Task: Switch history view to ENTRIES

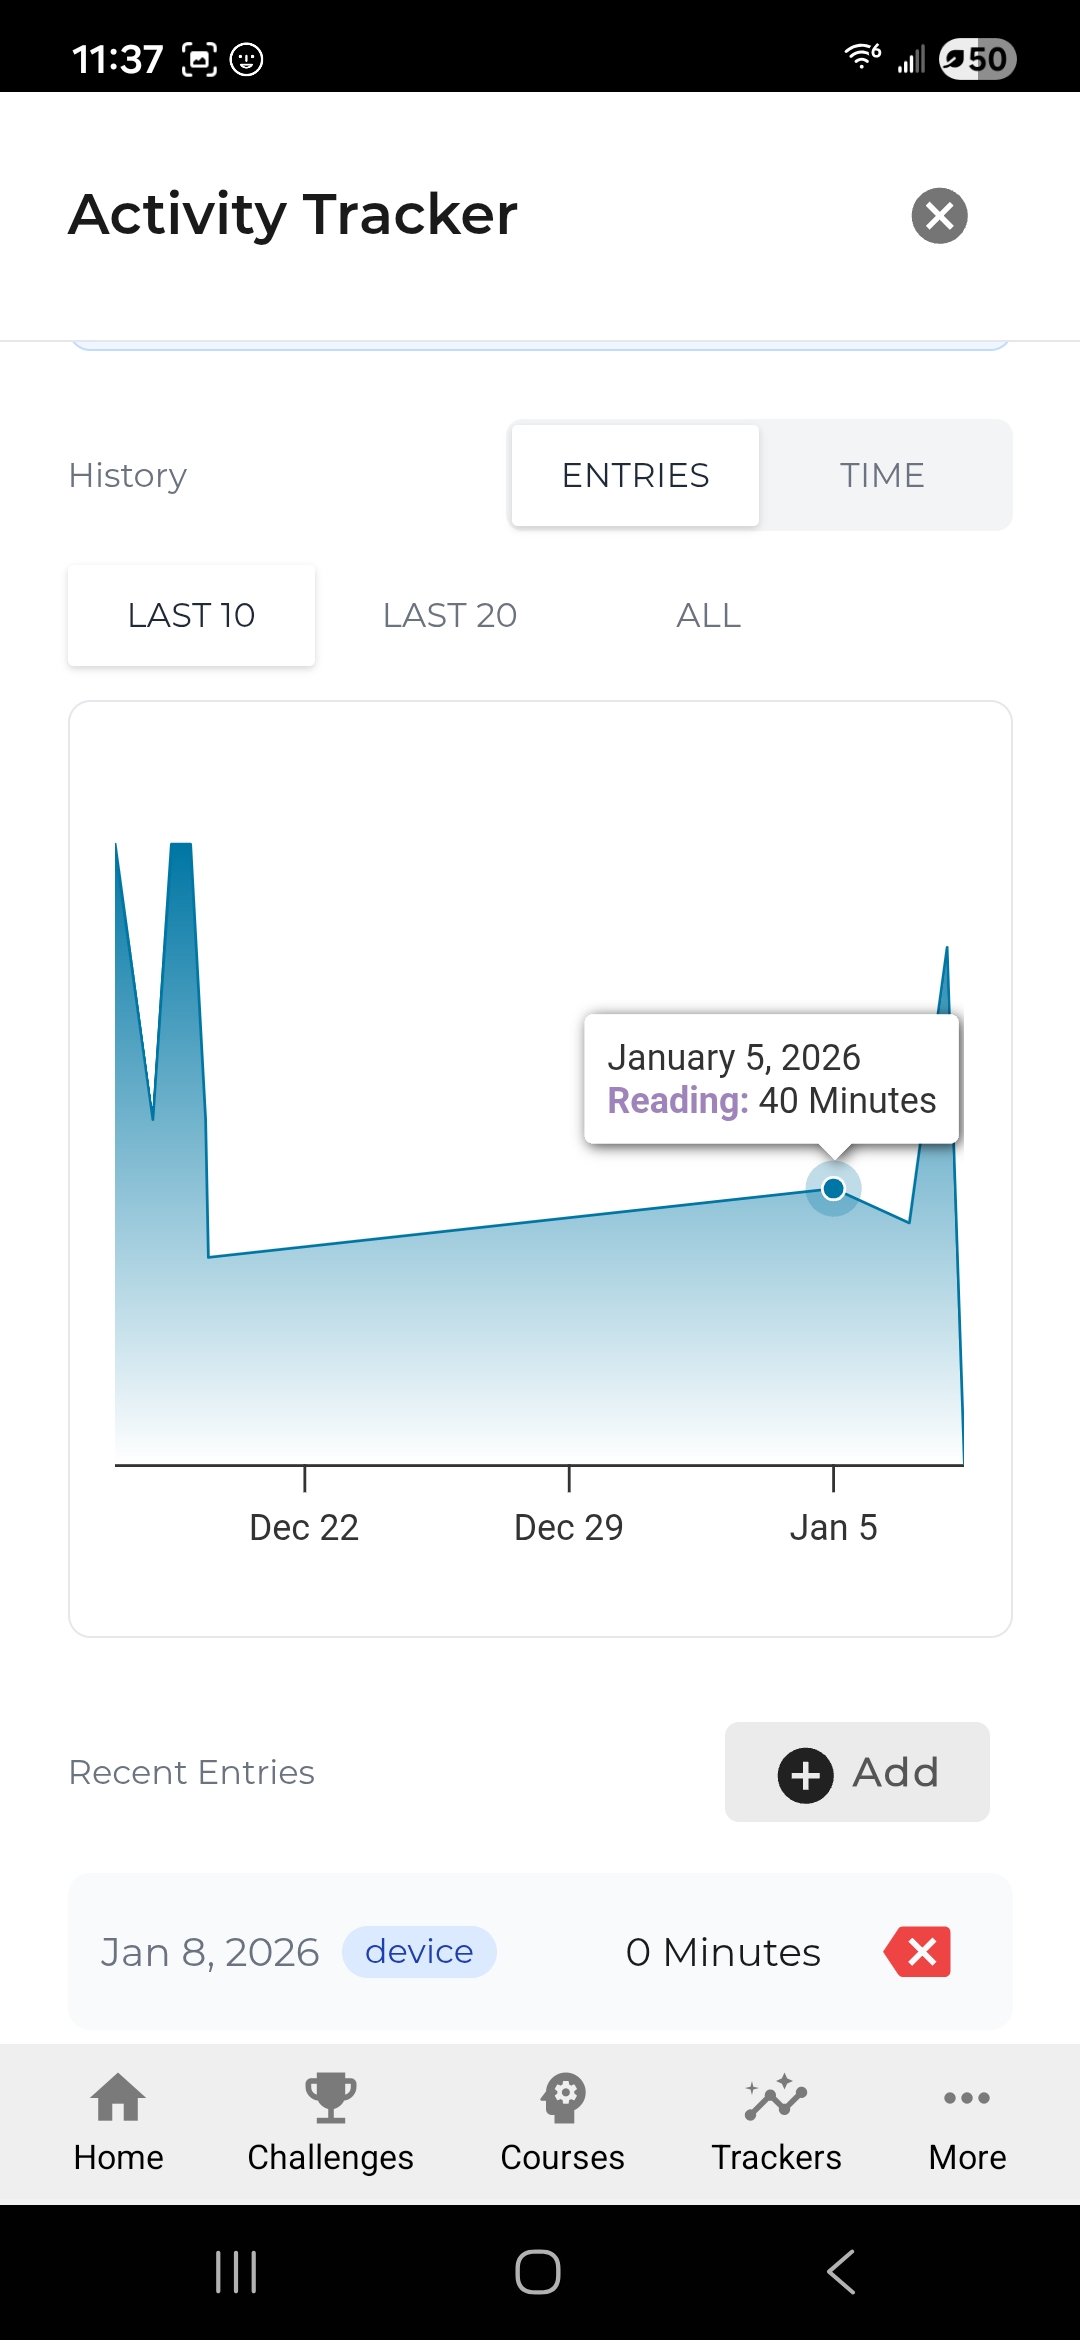Action: click(x=635, y=476)
